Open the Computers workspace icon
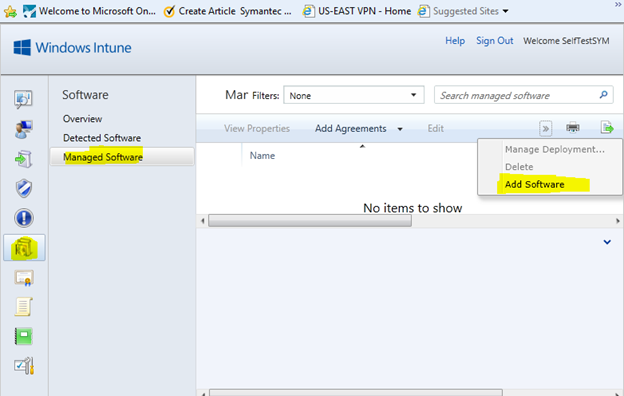This screenshot has height=396, width=624. click(23, 129)
